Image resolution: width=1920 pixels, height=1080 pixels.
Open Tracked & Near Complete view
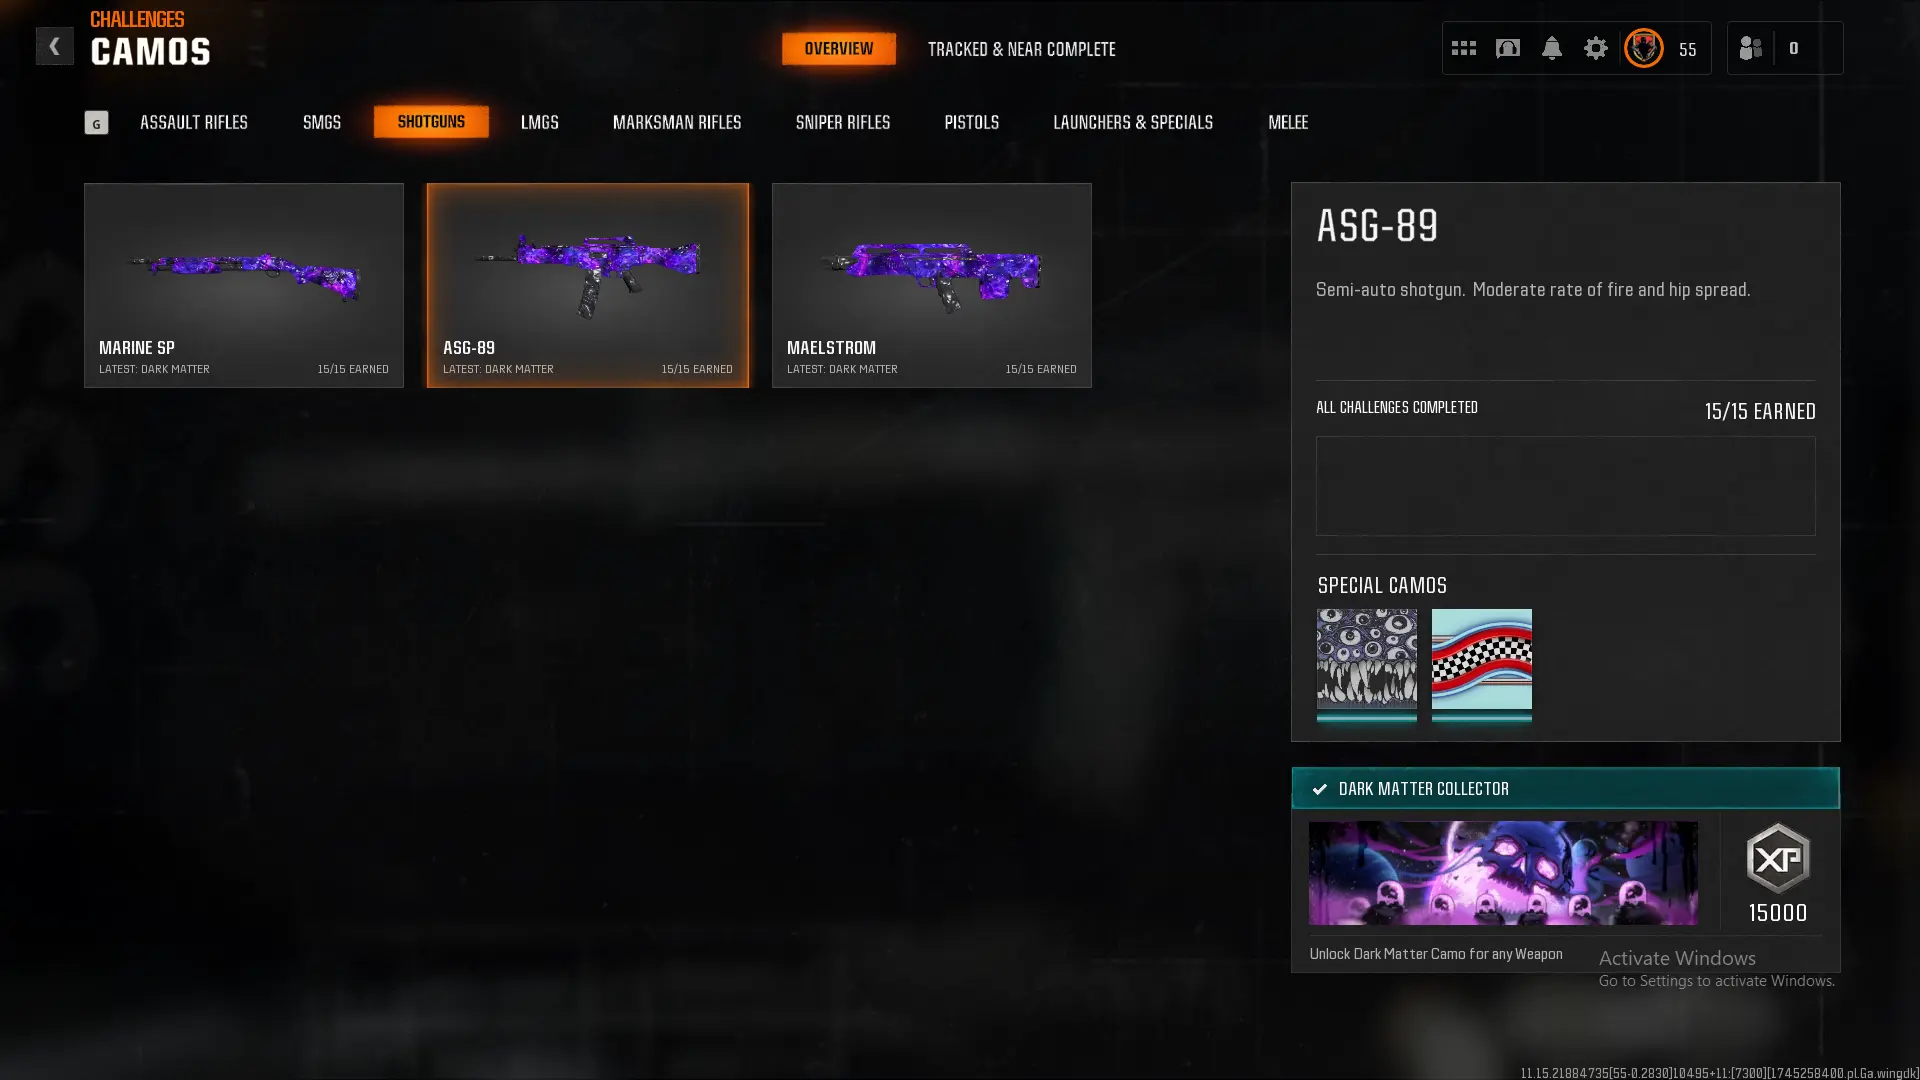click(1021, 49)
